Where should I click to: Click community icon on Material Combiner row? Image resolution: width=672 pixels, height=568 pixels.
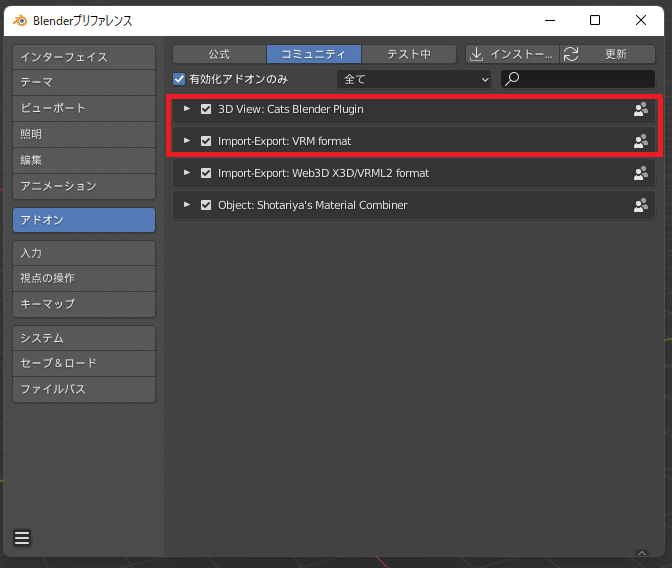pyautogui.click(x=641, y=205)
